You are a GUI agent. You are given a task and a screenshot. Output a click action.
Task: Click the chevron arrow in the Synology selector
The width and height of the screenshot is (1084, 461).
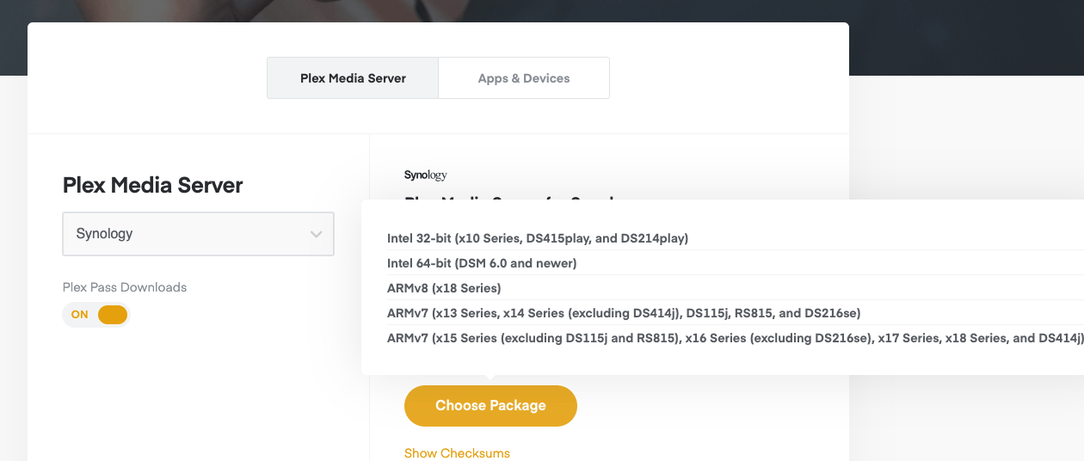tap(316, 234)
